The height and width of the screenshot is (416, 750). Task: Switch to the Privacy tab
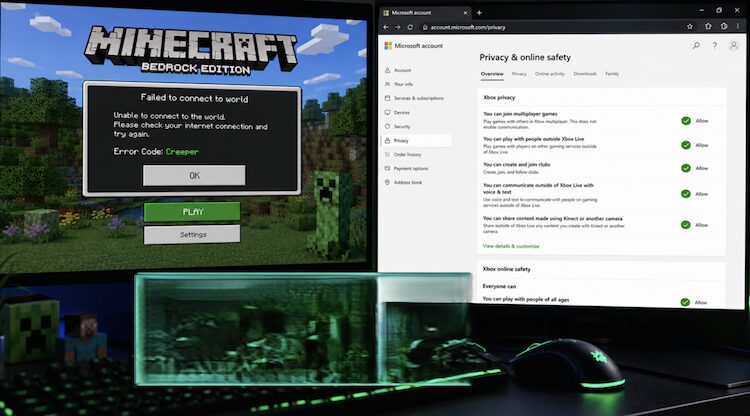coord(519,74)
